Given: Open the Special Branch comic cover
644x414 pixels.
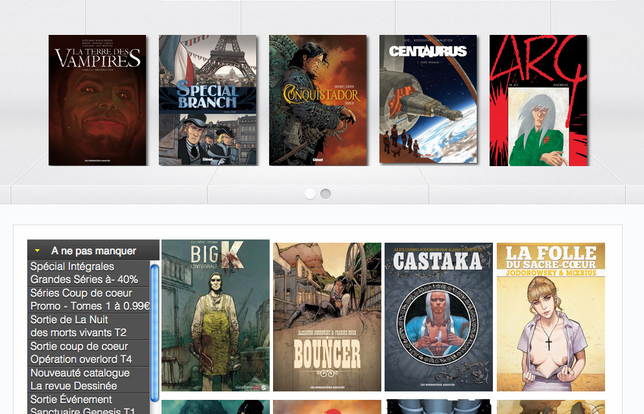Looking at the screenshot, I should [x=208, y=100].
